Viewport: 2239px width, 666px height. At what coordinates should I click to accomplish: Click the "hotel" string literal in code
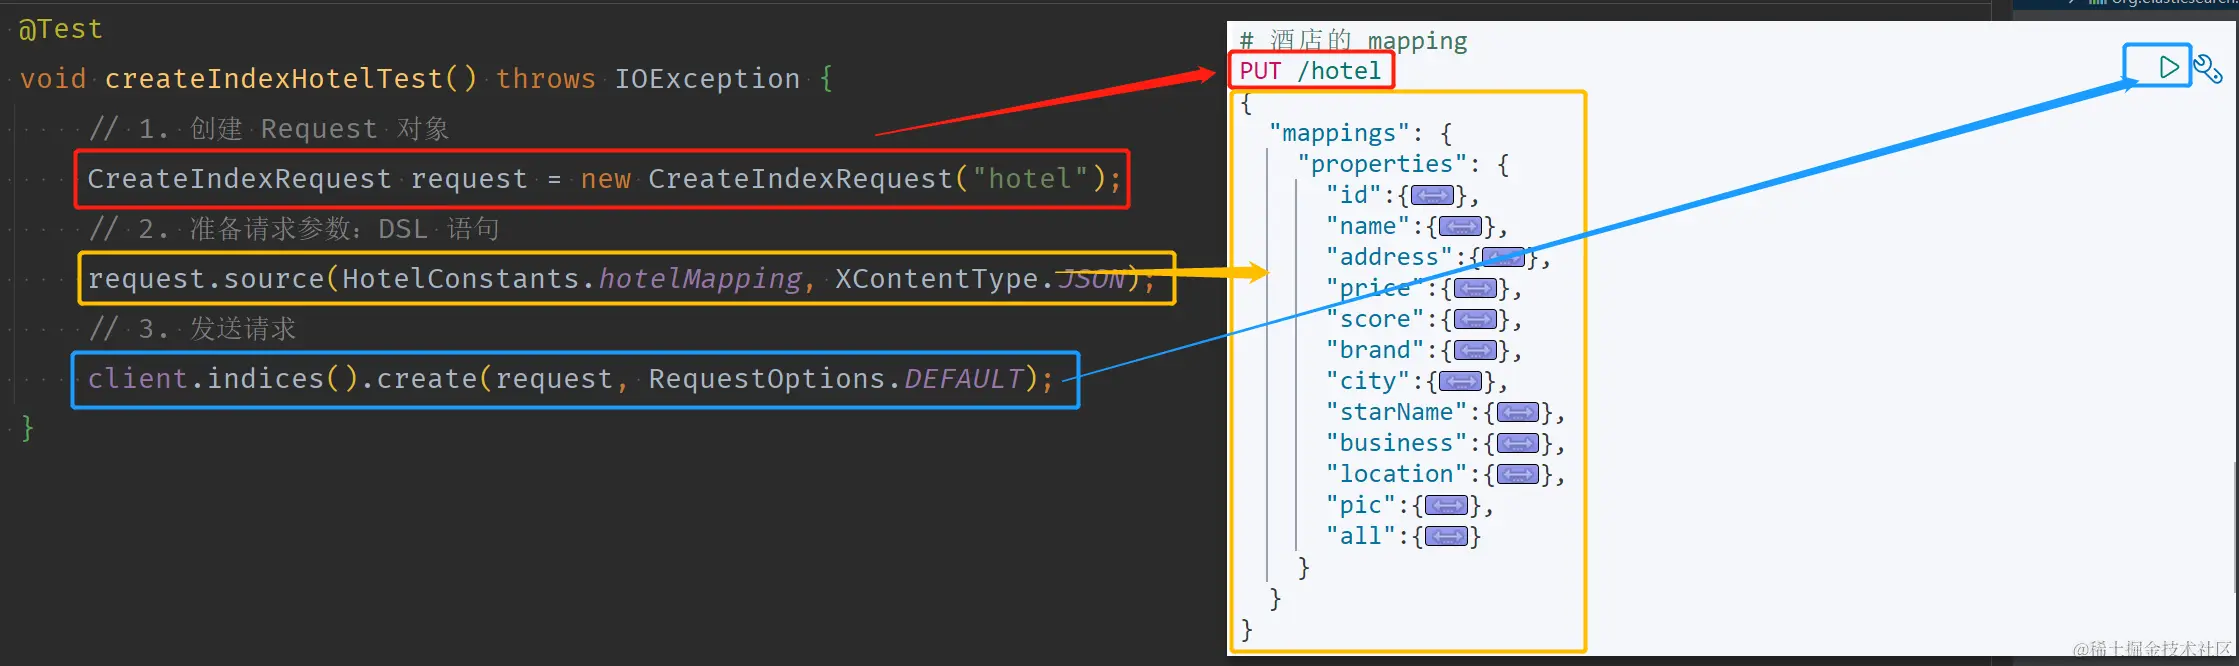[x=1030, y=179]
